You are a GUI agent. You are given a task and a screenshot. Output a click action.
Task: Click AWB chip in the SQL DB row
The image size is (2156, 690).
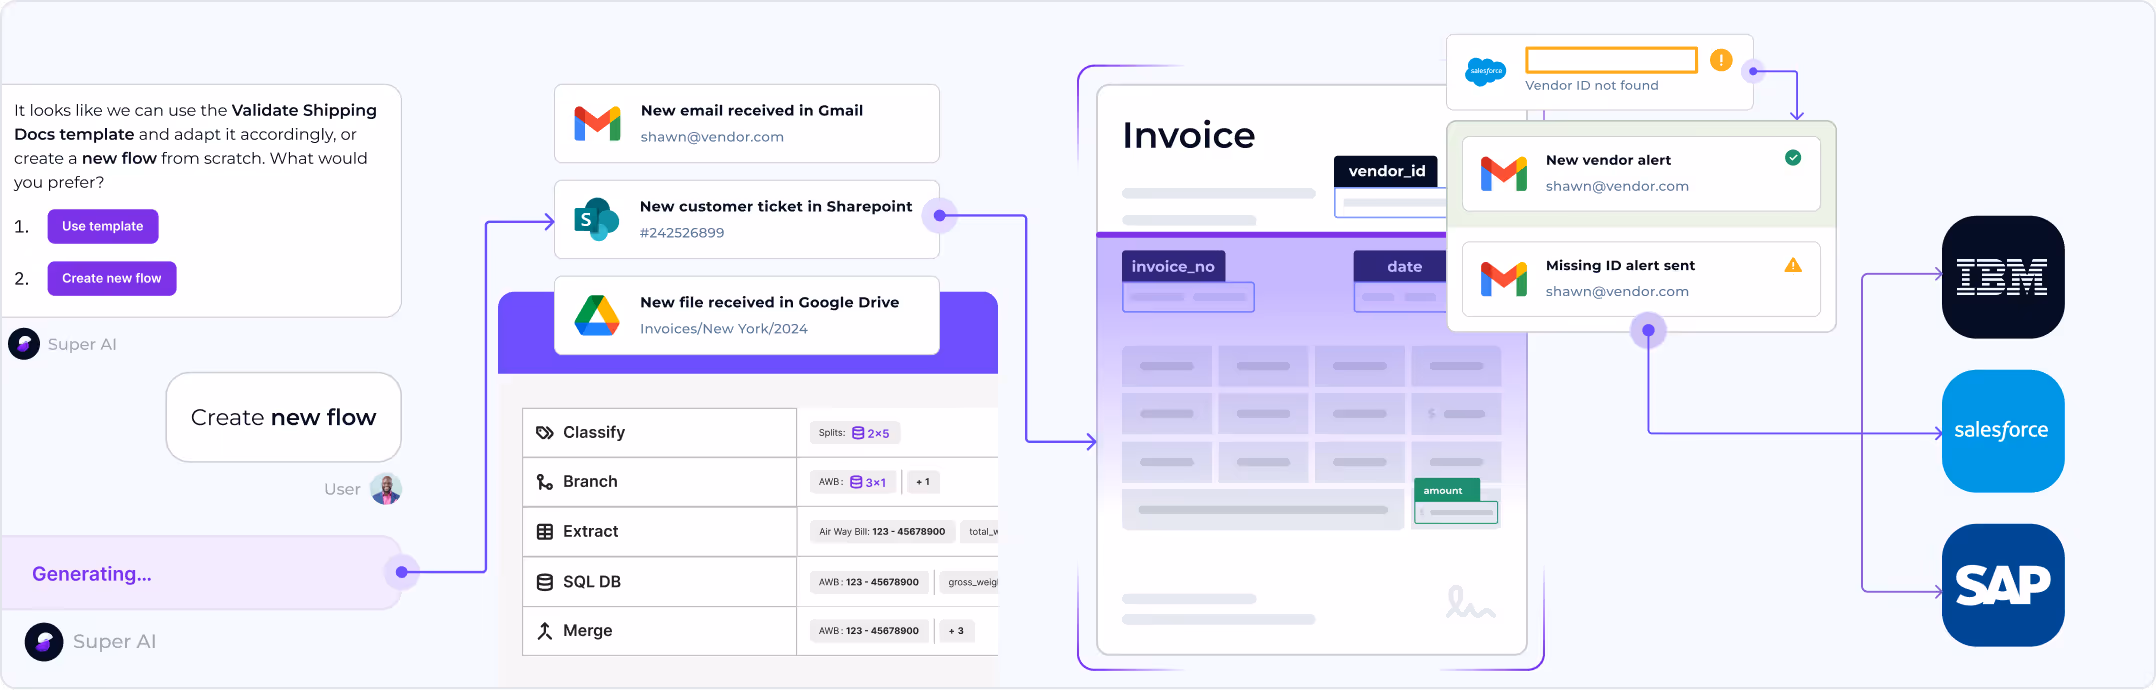869,582
